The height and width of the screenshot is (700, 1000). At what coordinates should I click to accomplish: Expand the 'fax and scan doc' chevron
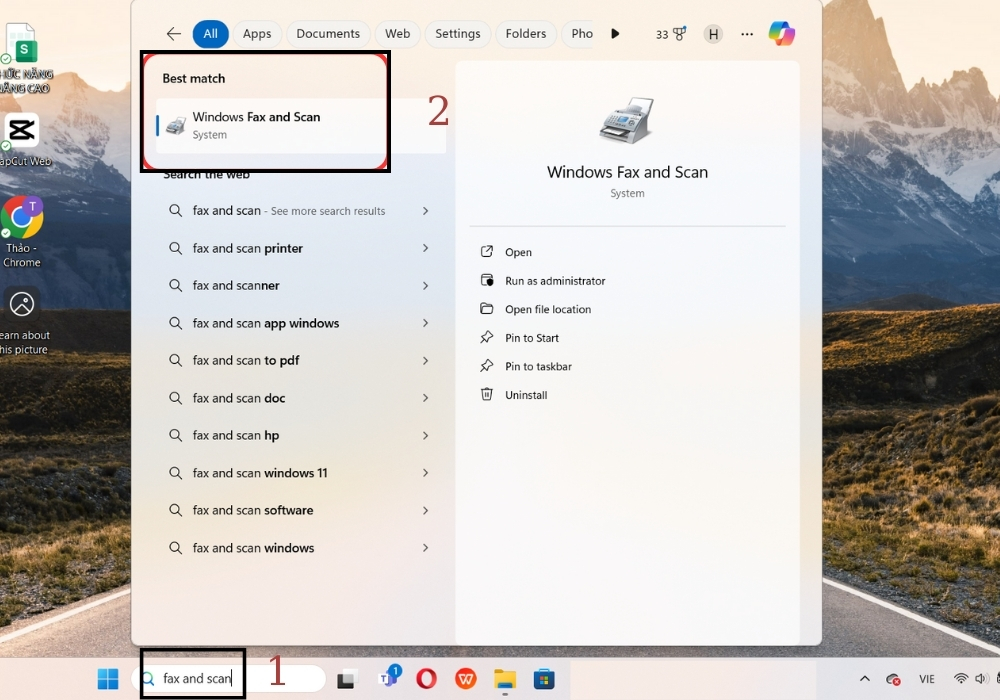[425, 398]
